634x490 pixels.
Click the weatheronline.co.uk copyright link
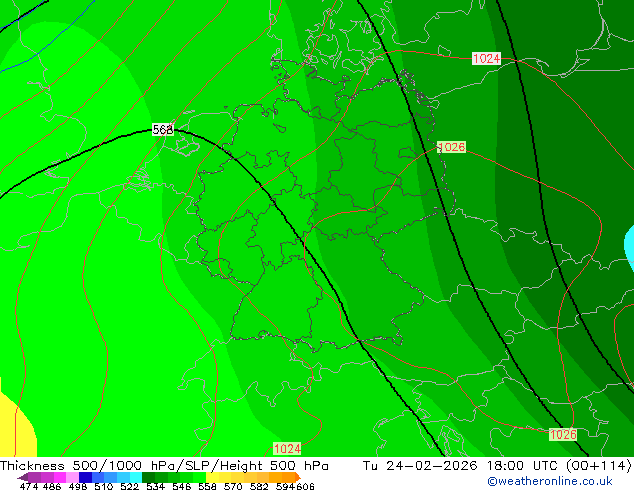[x=550, y=481]
